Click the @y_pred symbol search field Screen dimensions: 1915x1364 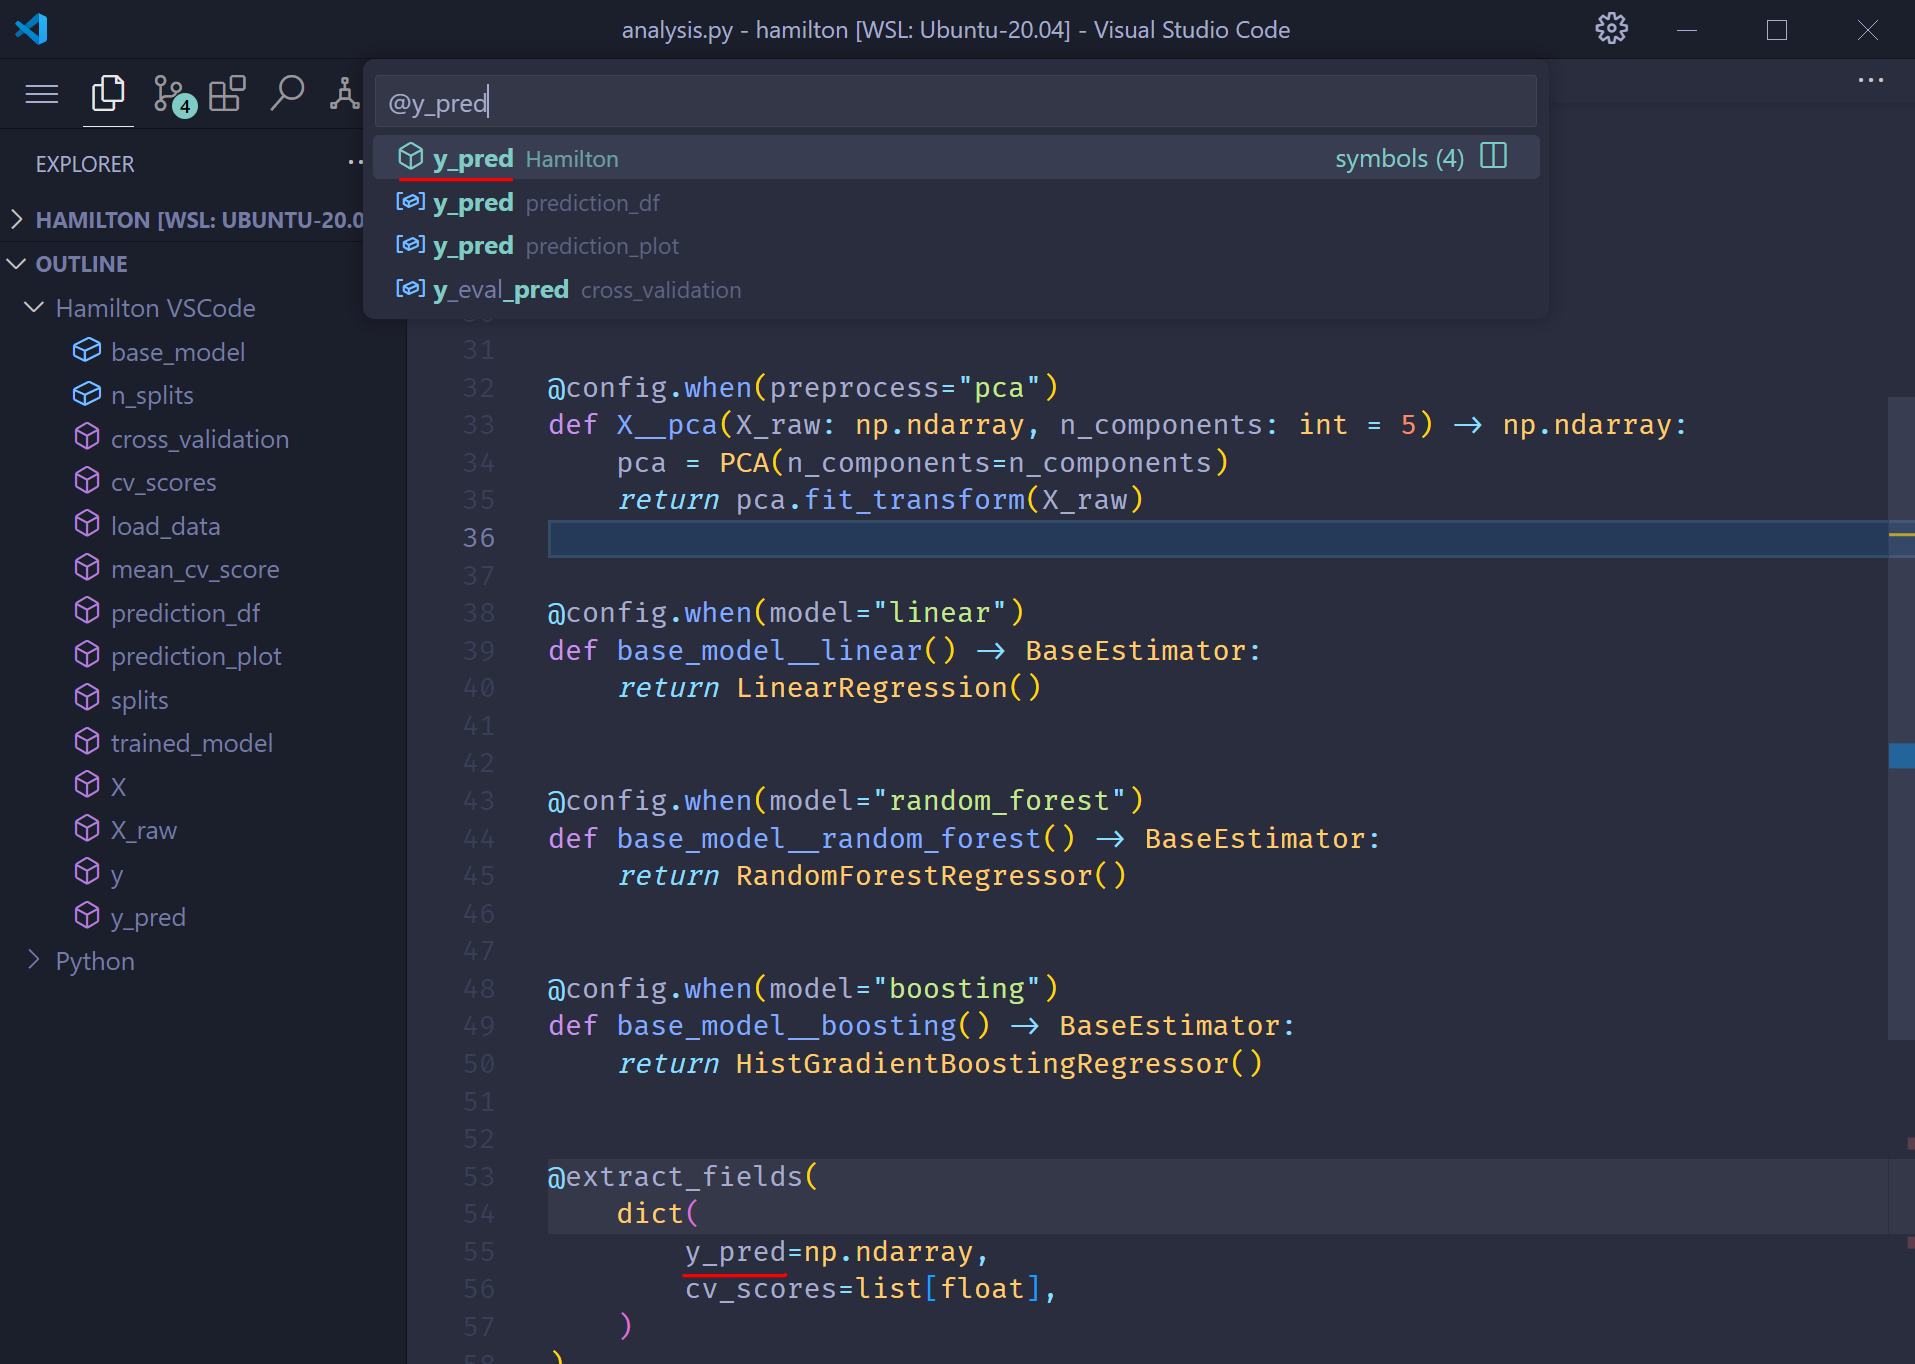click(x=955, y=102)
